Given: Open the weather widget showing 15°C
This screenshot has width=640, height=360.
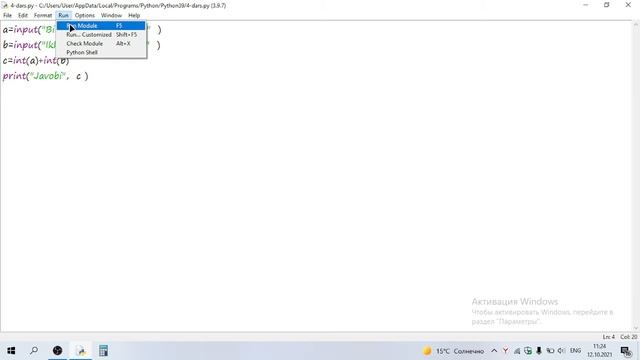Looking at the screenshot, I should pos(453,351).
